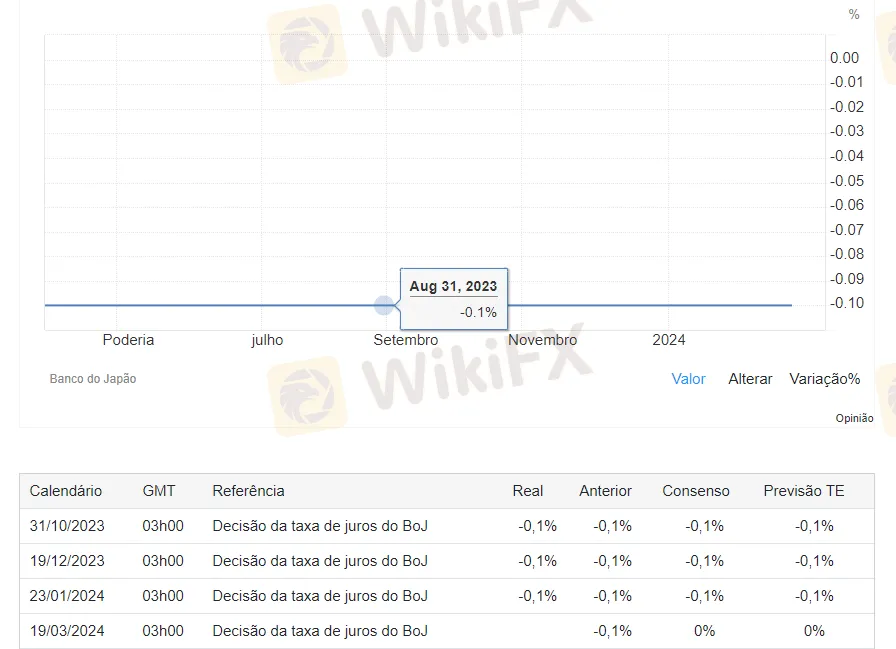Click the highlighted data point on the chart line
Viewport: 896px width, 649px height.
384,305
